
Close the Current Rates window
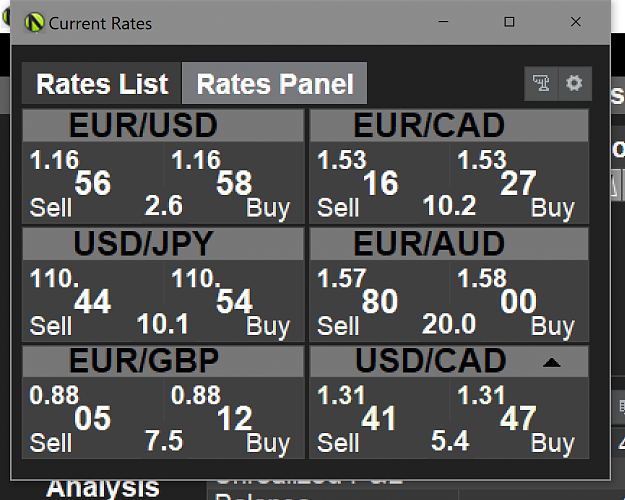(x=576, y=22)
